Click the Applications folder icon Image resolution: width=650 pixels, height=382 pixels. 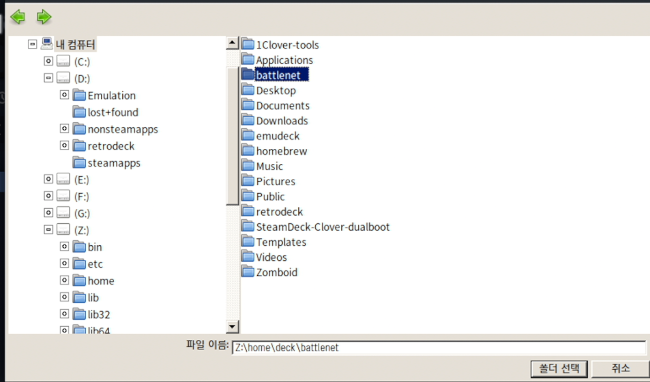[248, 60]
